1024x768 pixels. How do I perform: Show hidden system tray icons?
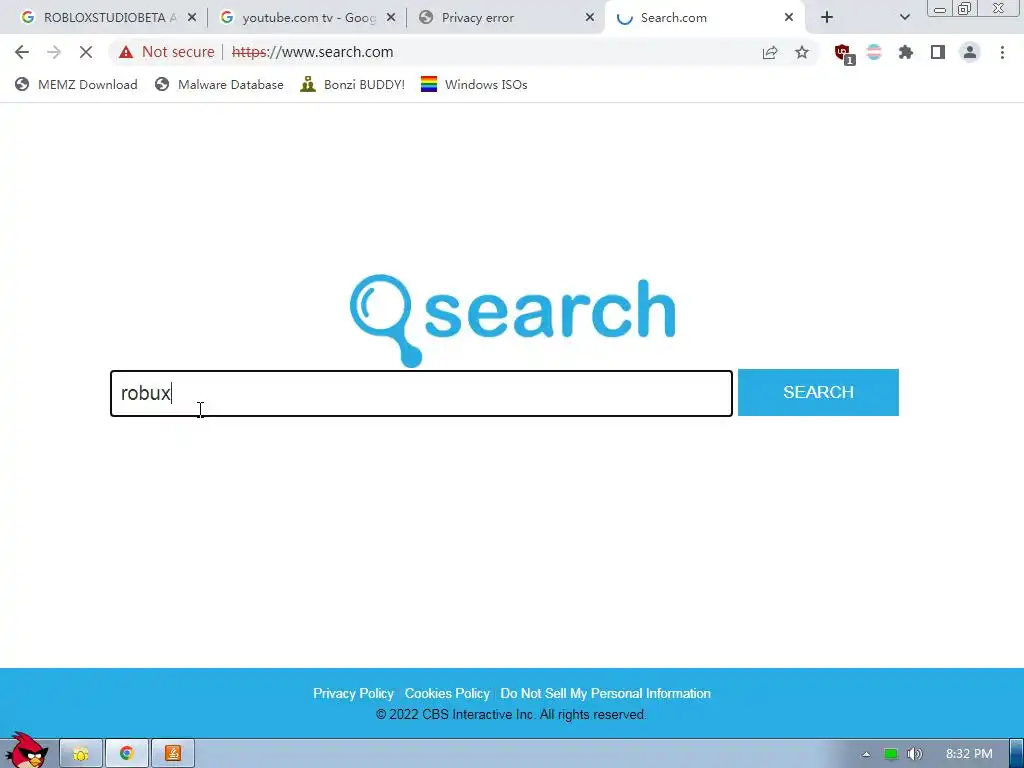(x=866, y=754)
